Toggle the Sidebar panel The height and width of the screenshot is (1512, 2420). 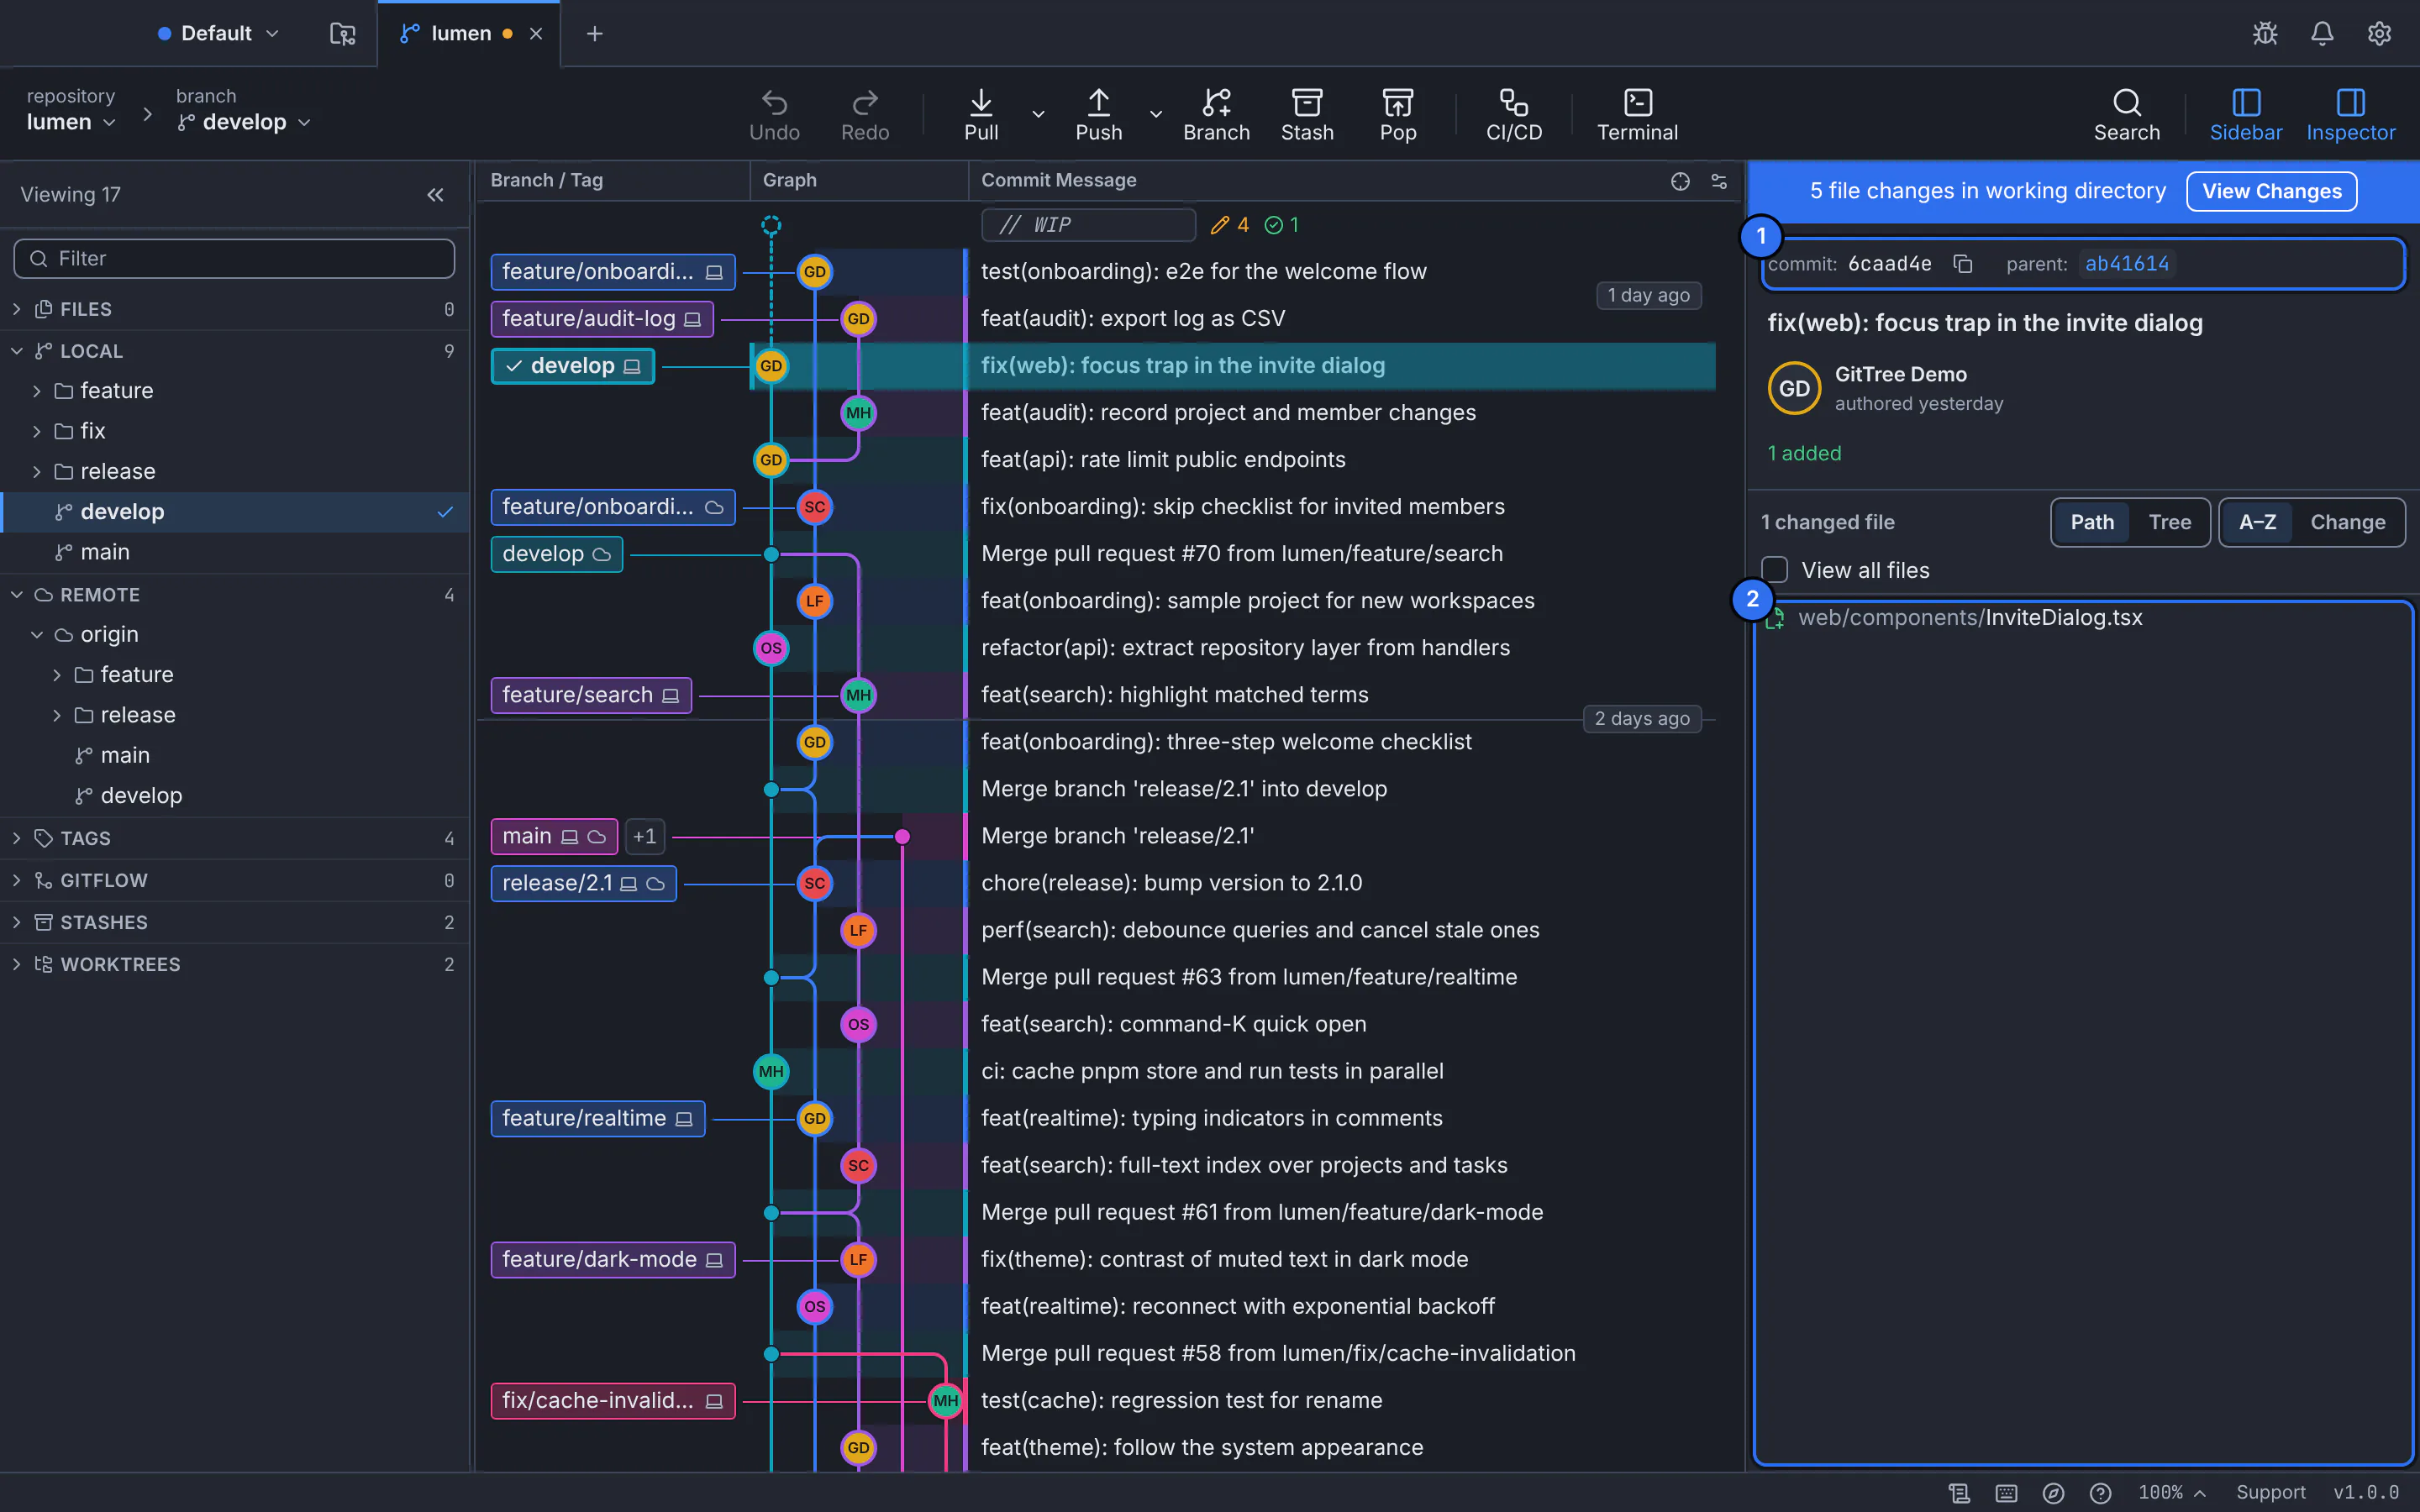click(2245, 115)
